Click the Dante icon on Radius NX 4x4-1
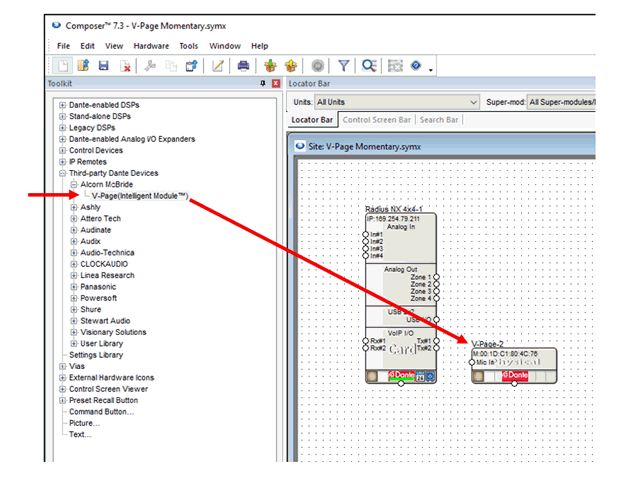The image size is (624, 480). click(x=401, y=375)
